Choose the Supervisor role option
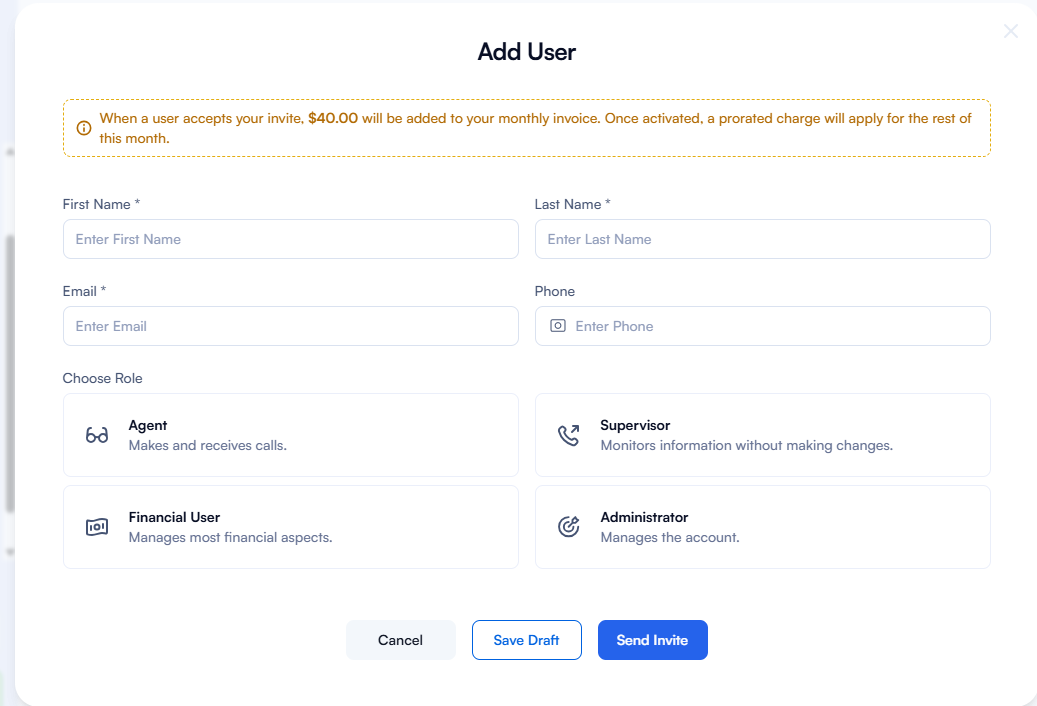 tap(762, 435)
